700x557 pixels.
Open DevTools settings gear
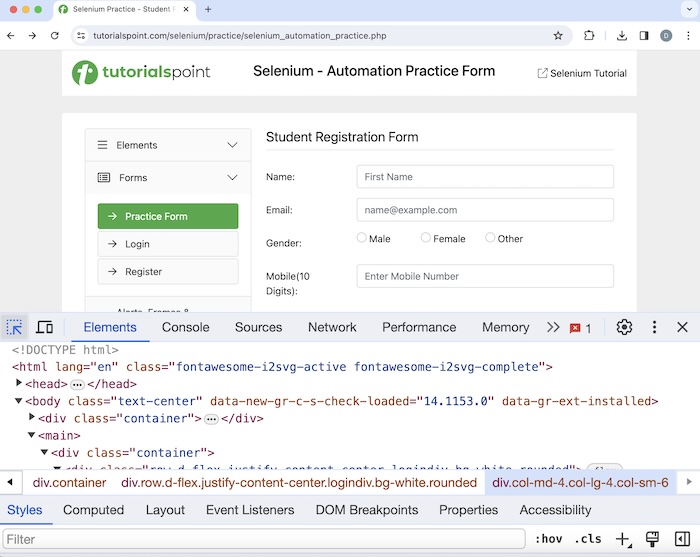[x=624, y=327]
